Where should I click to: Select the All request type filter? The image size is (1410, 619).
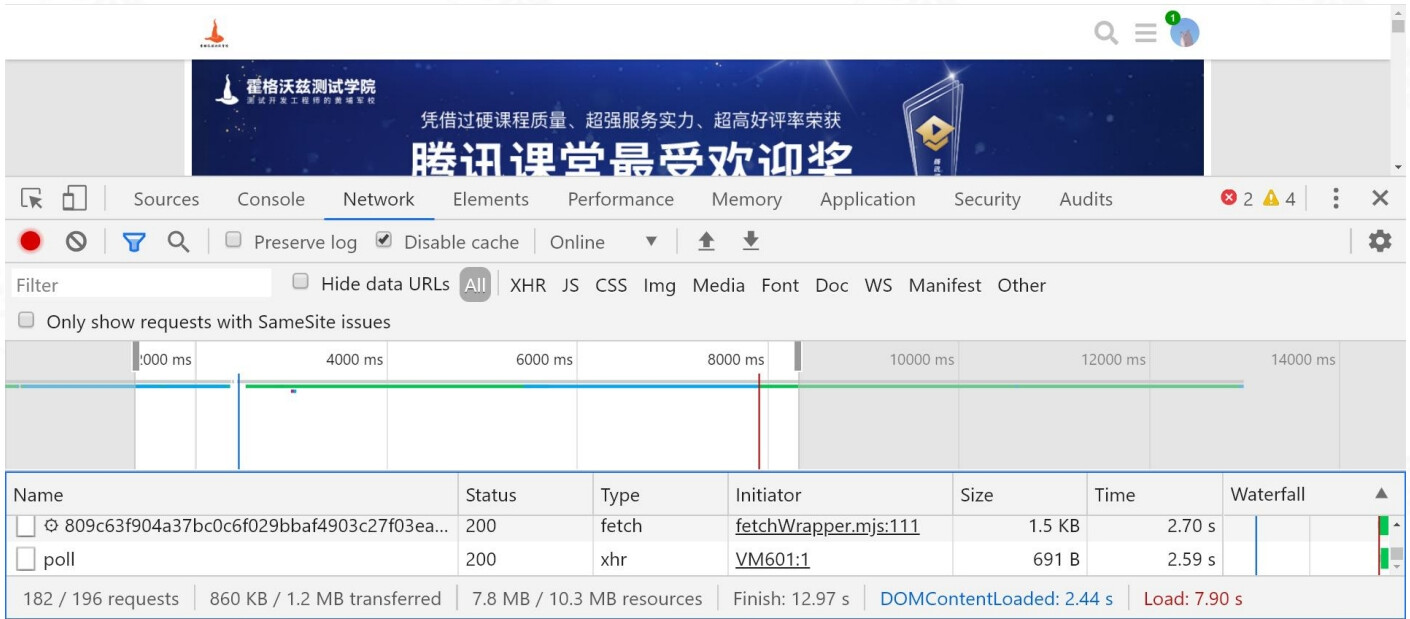click(475, 285)
